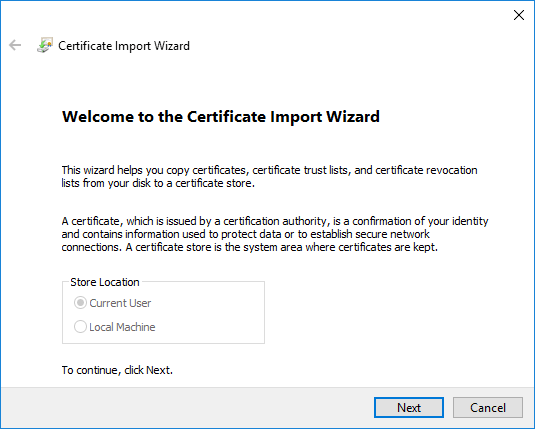The height and width of the screenshot is (429, 535).
Task: Select the Current User radio button
Action: (x=80, y=303)
